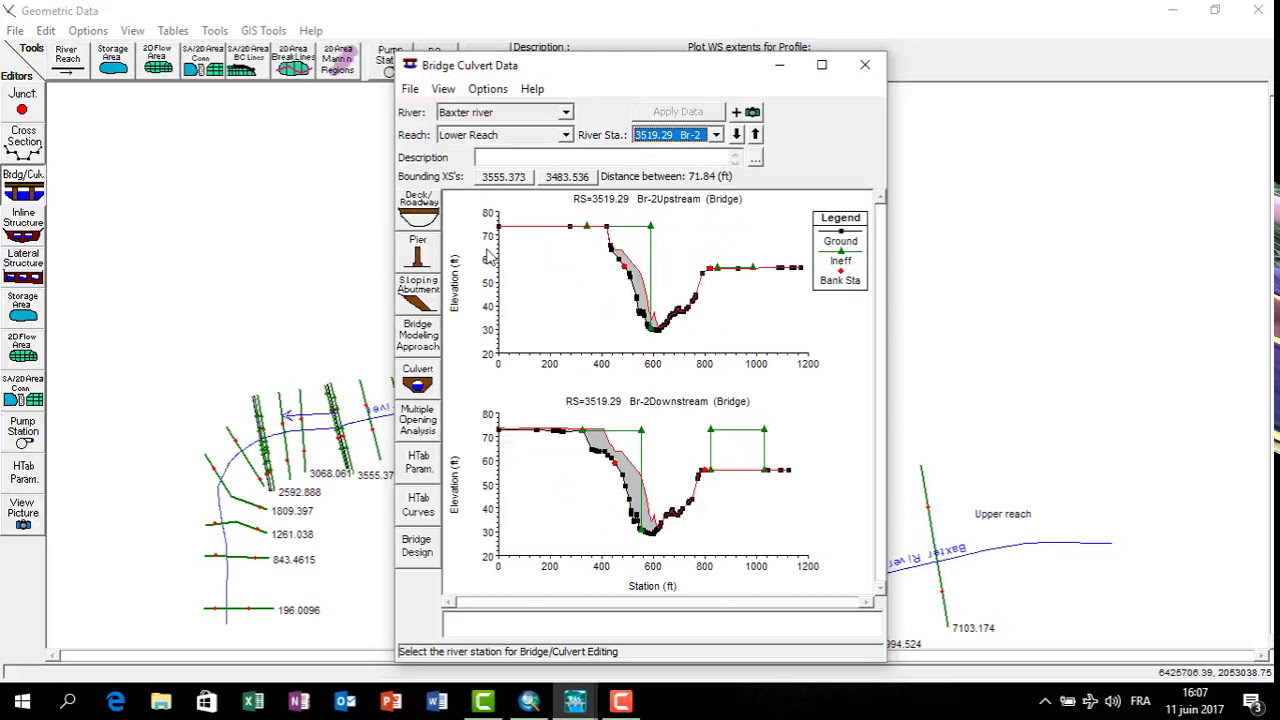The width and height of the screenshot is (1280, 720).
Task: Select the 2D Flow Area tool in top toolbar
Action: click(157, 60)
